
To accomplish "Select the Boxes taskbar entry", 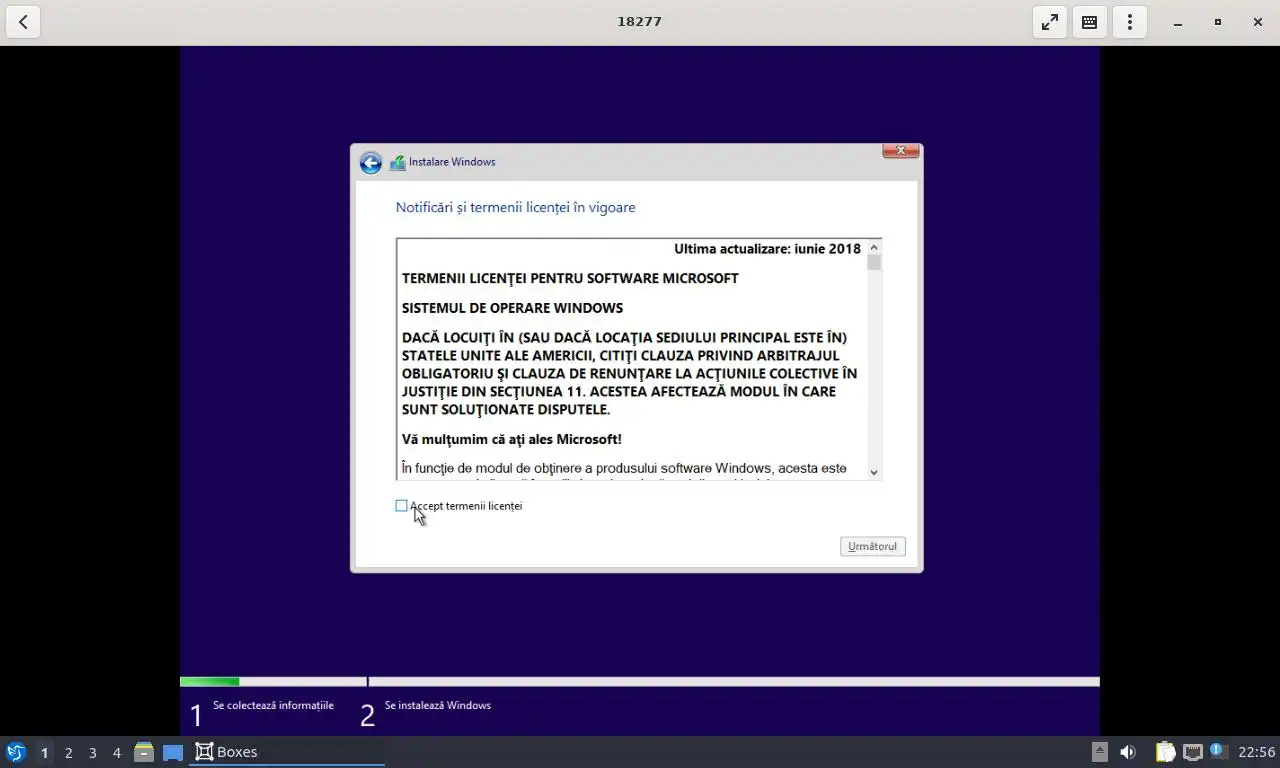I will tap(288, 752).
